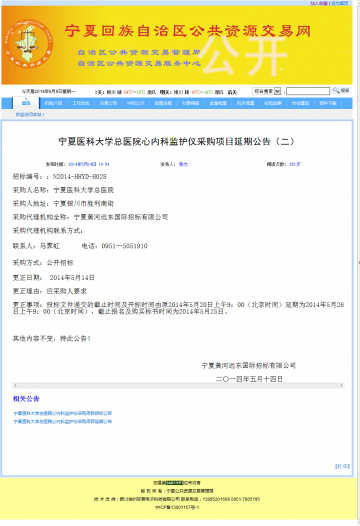Click the 采购方式: 公开招标 line
This screenshot has height=526, width=360.
[x=43, y=263]
